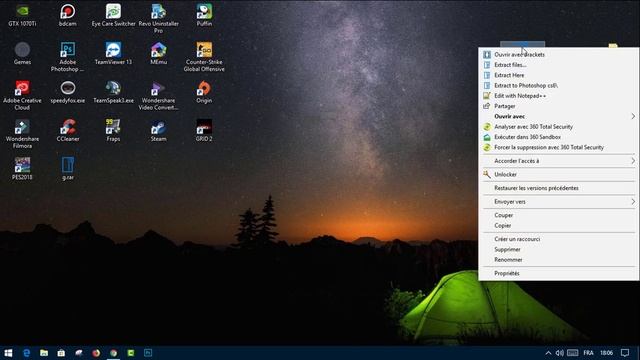Image resolution: width=640 pixels, height=360 pixels.
Task: Open Photoshop from the taskbar
Action: 148,353
